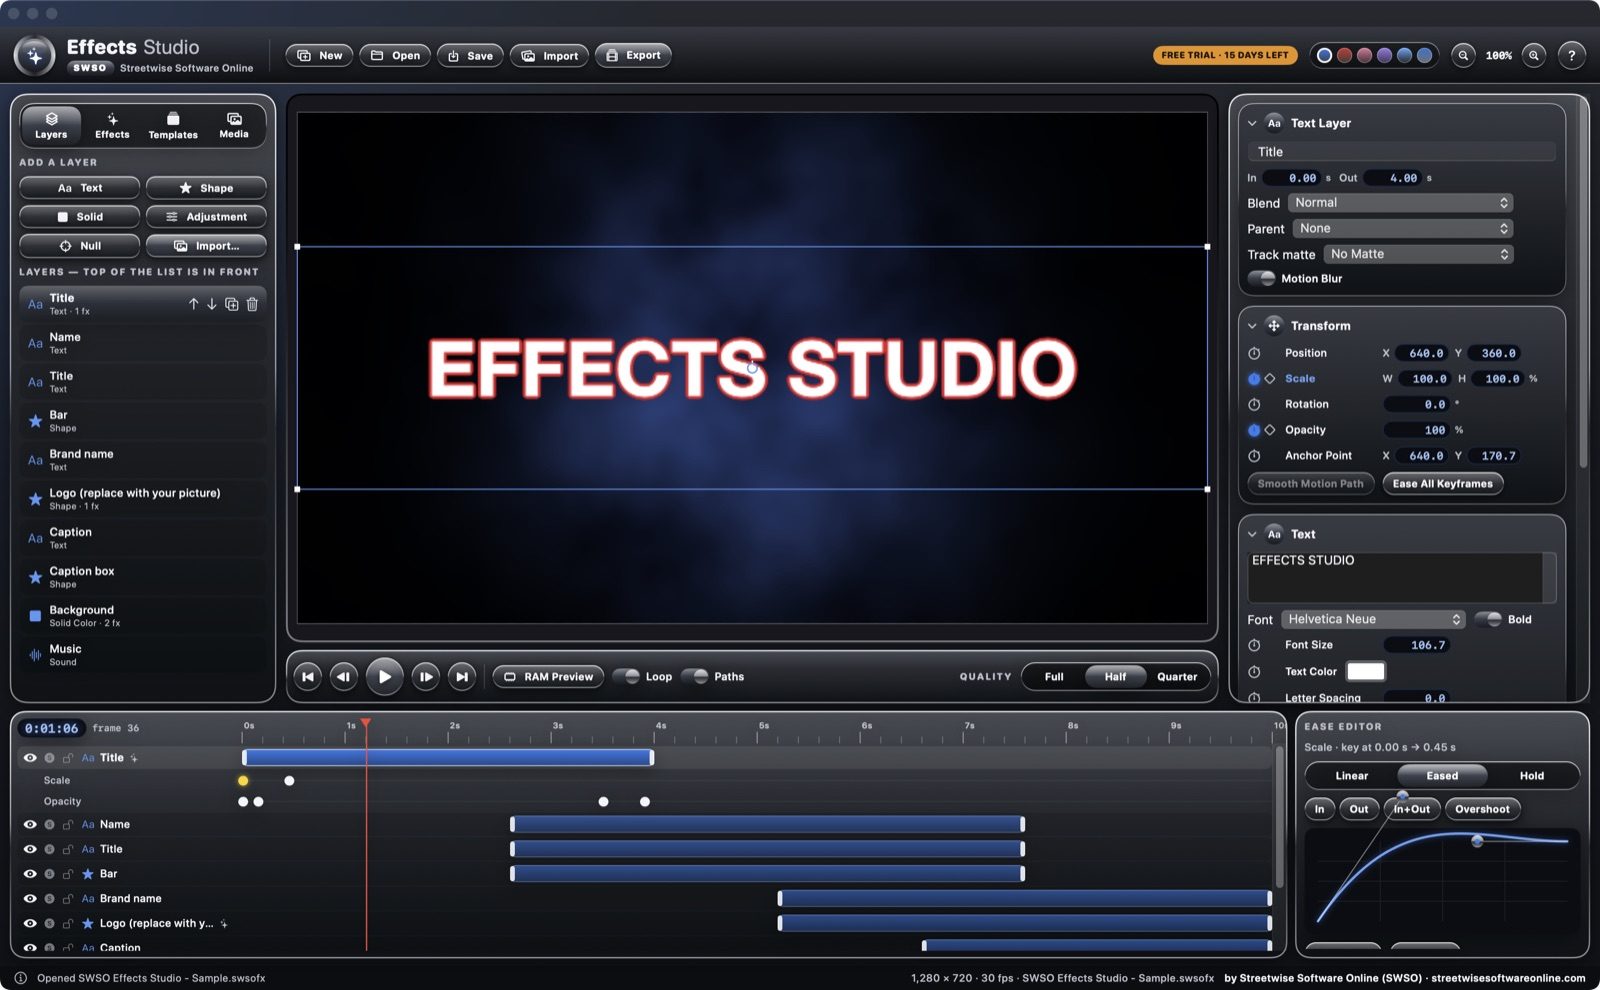
Task: Delete the Title layer with trash icon
Action: [x=252, y=304]
